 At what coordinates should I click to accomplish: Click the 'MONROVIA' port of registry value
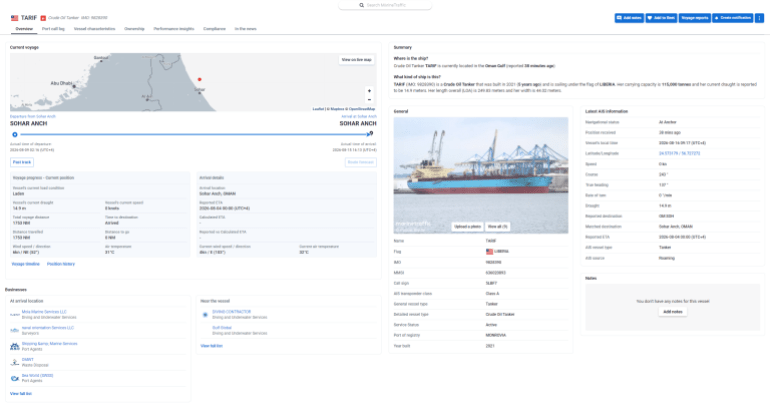point(495,335)
